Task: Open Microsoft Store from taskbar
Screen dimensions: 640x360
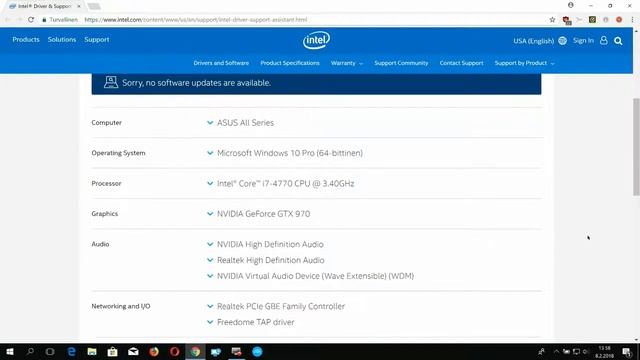Action: (x=112, y=351)
